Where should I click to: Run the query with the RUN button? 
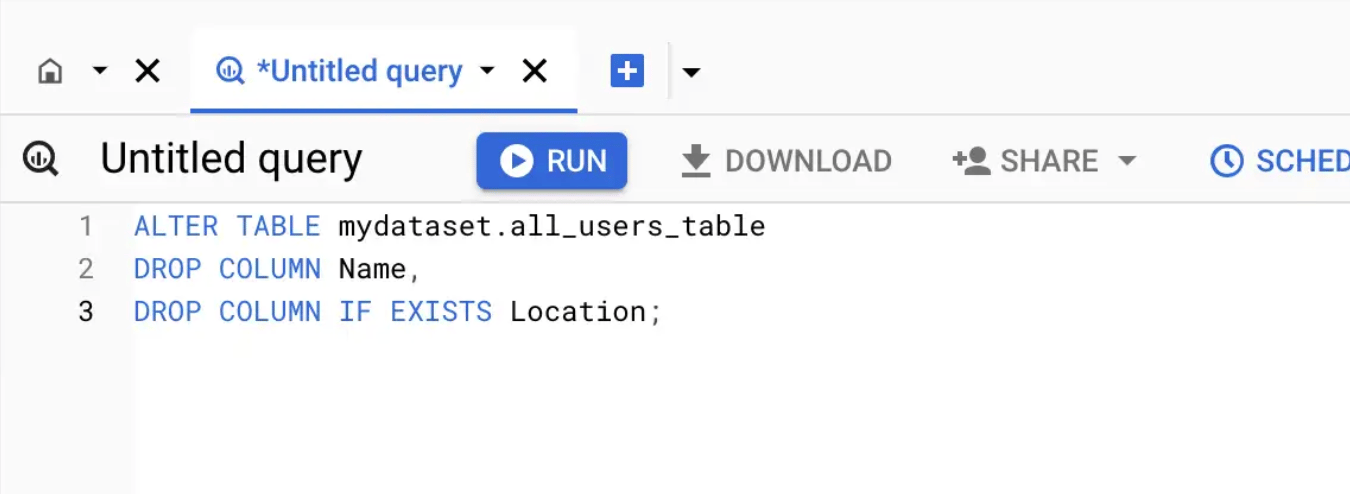pyautogui.click(x=552, y=161)
